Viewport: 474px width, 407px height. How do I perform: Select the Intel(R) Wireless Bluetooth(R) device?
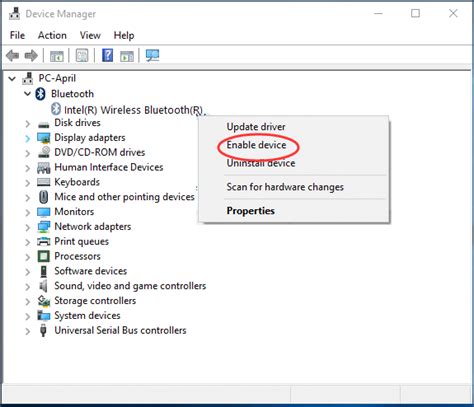[133, 110]
